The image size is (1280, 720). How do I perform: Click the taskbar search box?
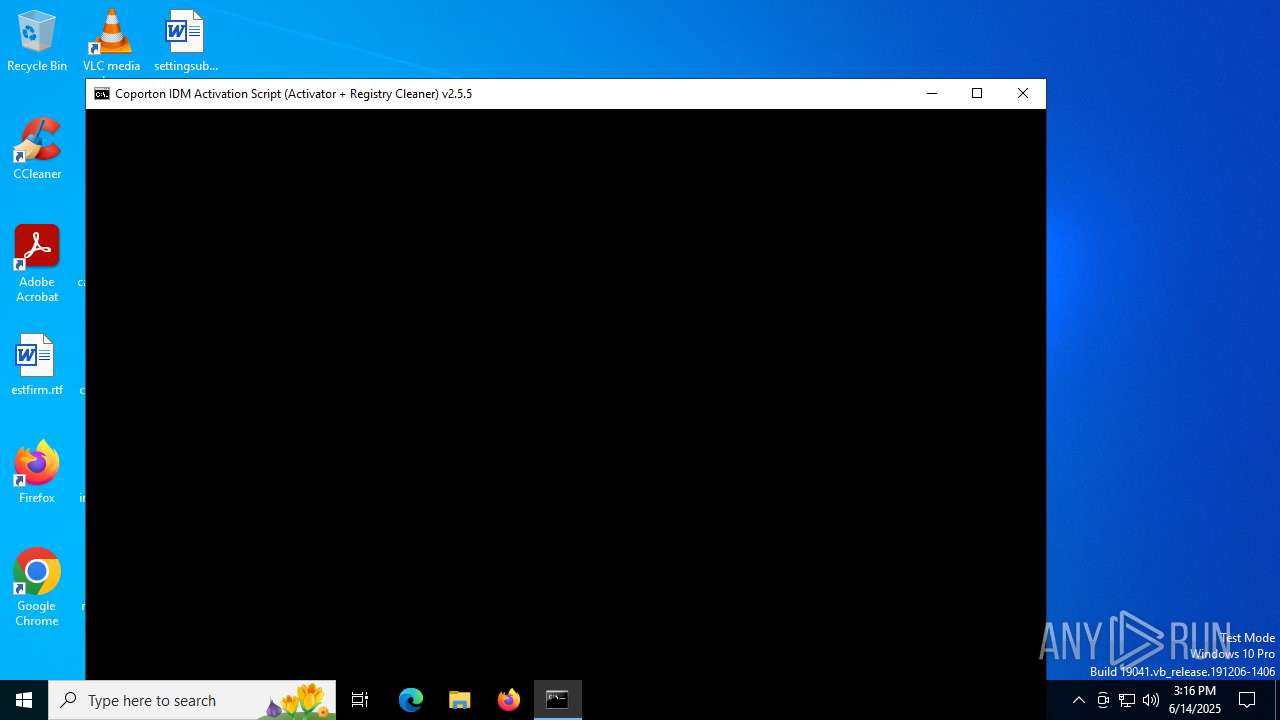pyautogui.click(x=192, y=700)
